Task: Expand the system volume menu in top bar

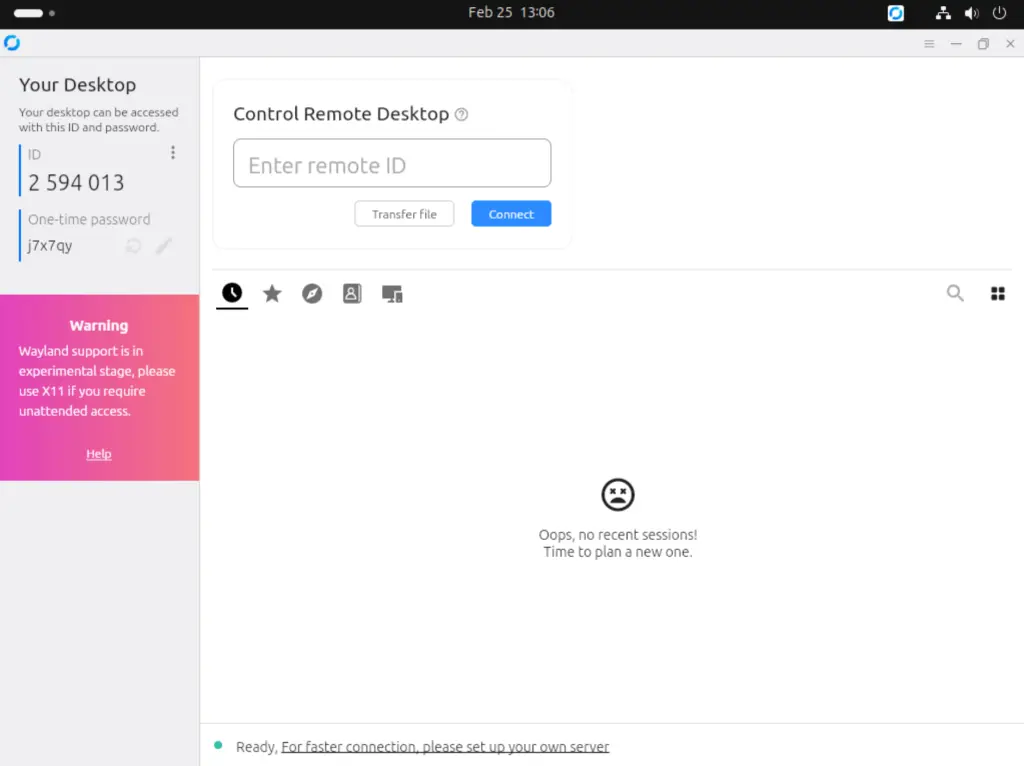Action: (x=971, y=13)
